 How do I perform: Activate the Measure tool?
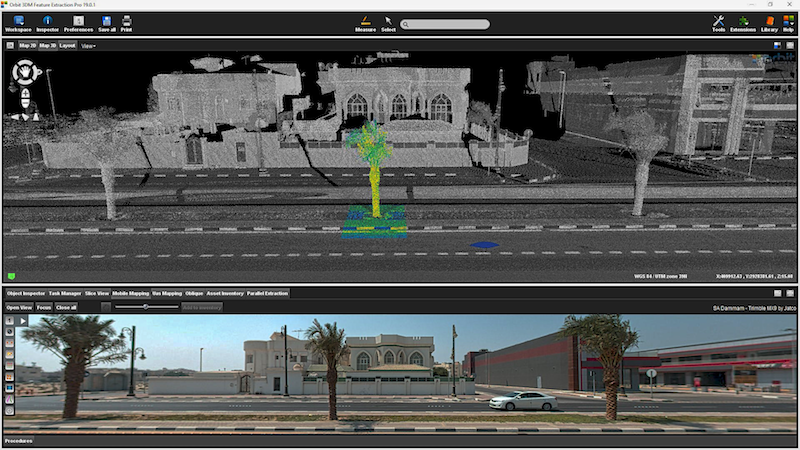[365, 22]
